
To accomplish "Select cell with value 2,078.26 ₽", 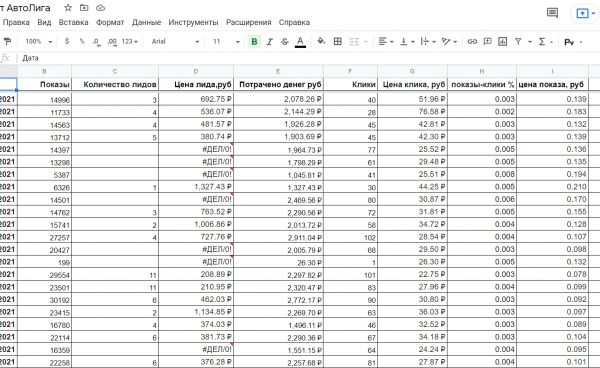I will point(279,99).
